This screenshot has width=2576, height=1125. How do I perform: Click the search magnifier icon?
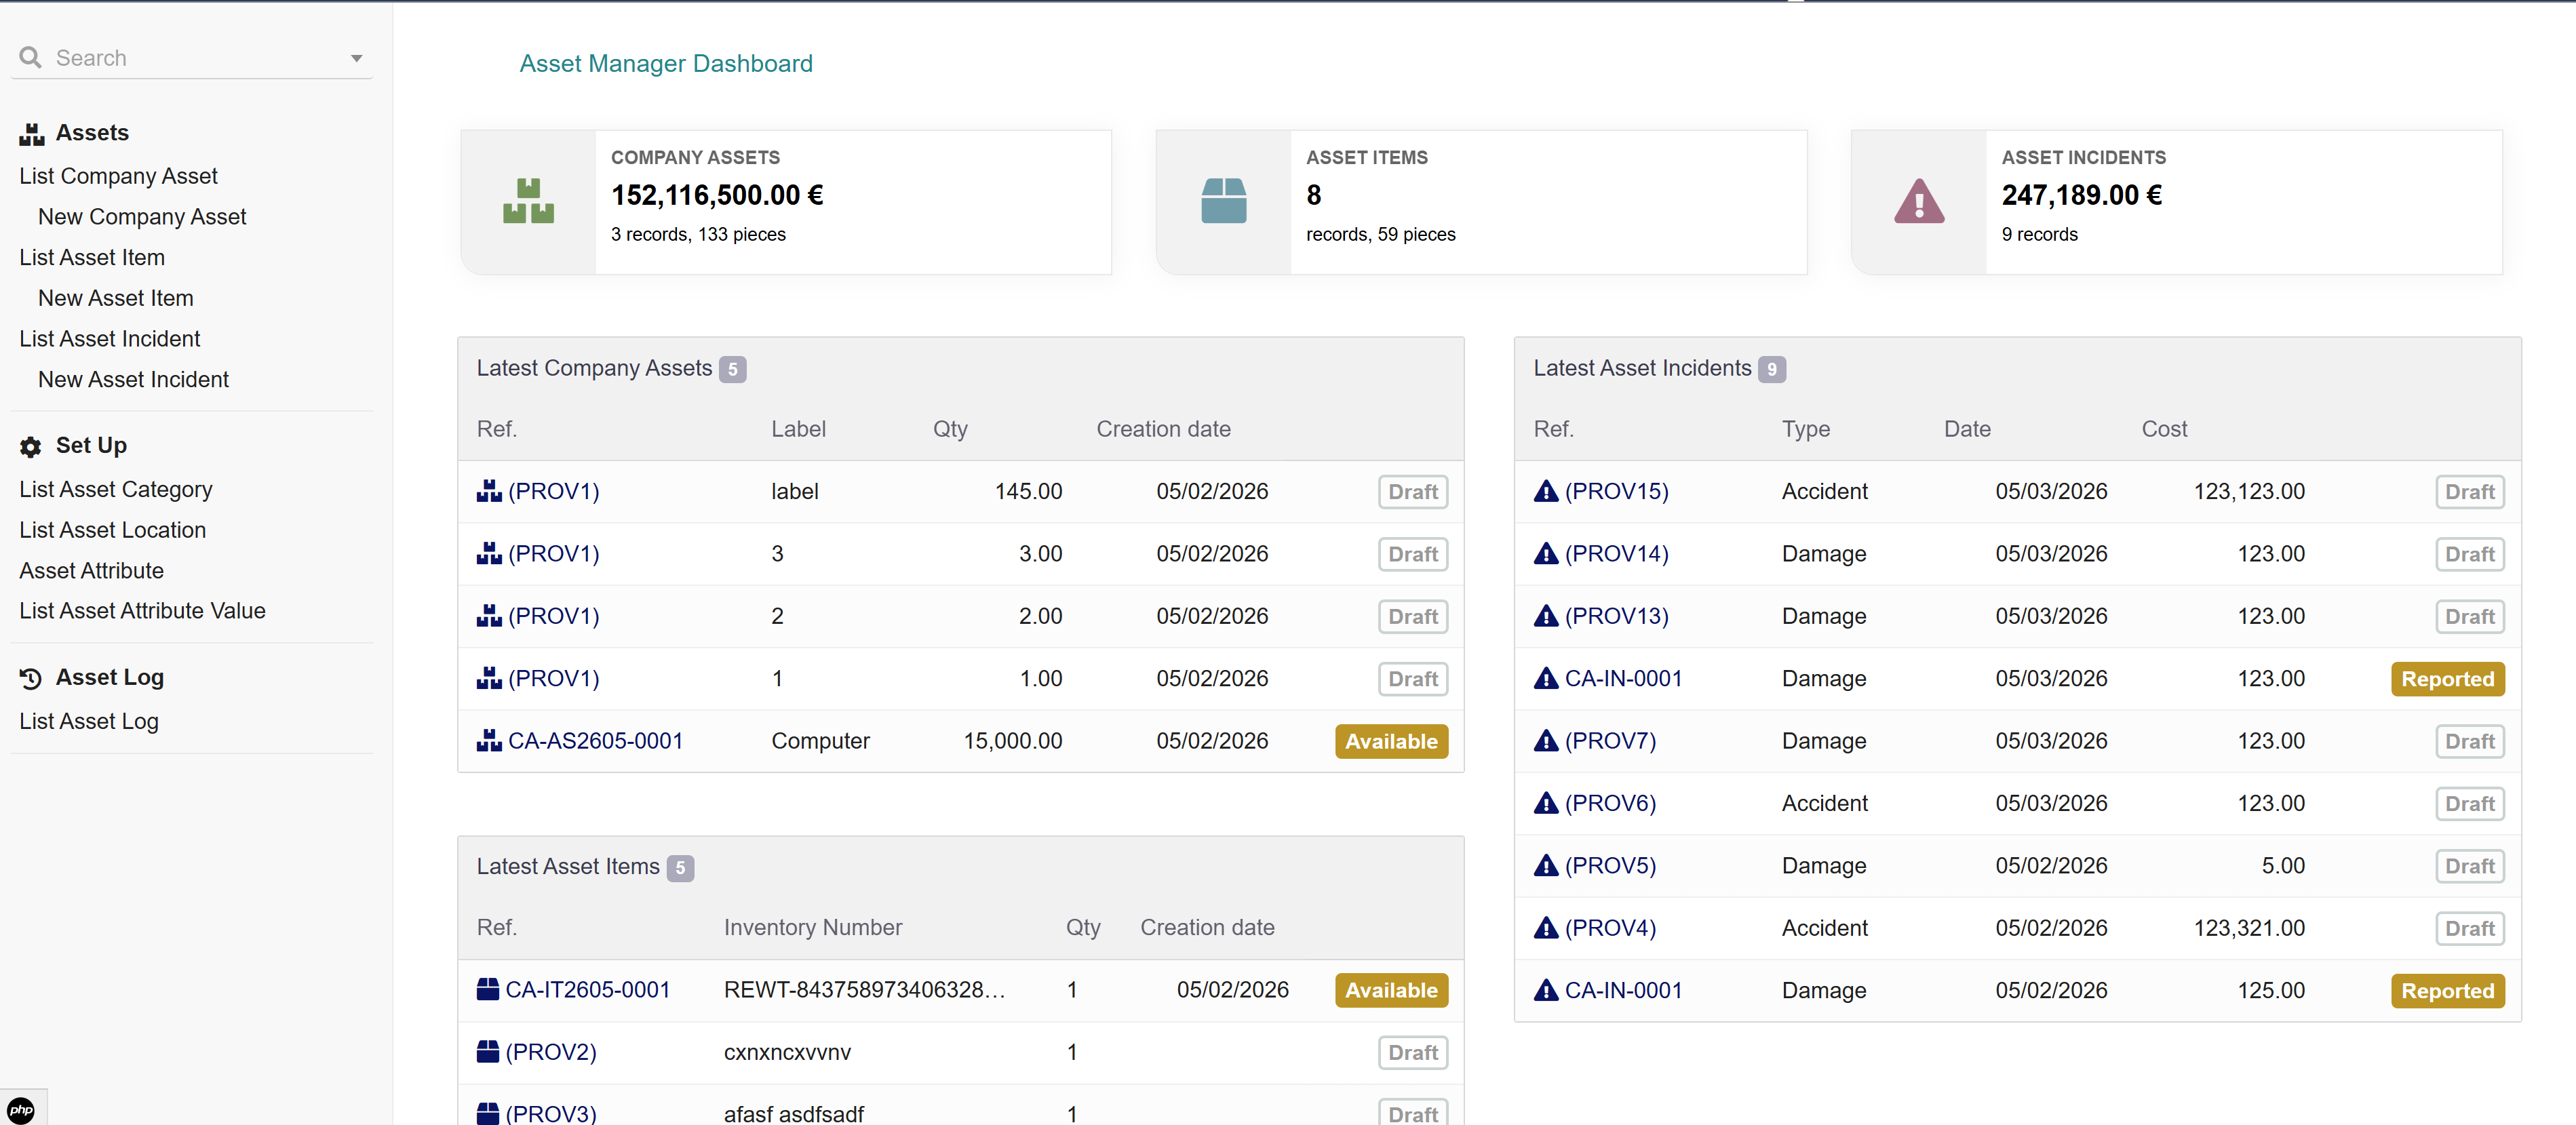point(31,58)
